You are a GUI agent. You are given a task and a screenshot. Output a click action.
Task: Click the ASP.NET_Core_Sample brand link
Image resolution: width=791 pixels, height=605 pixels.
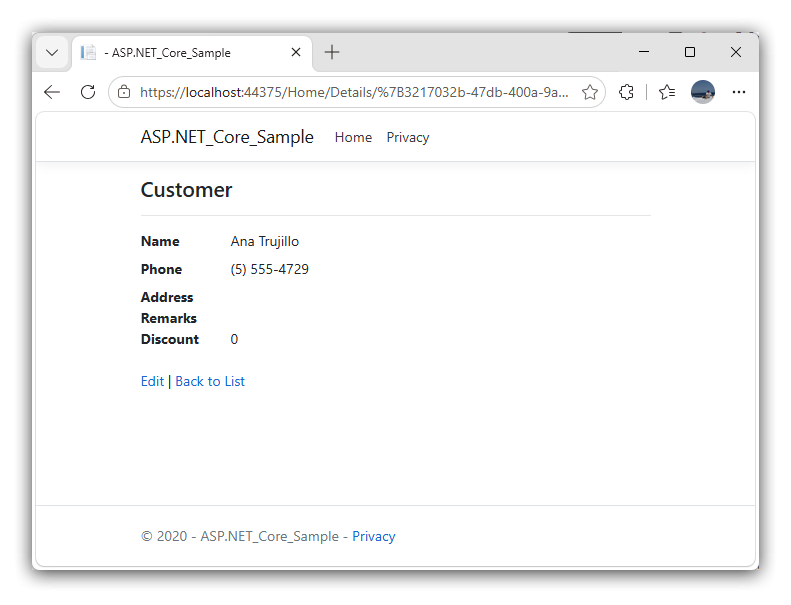click(x=227, y=137)
